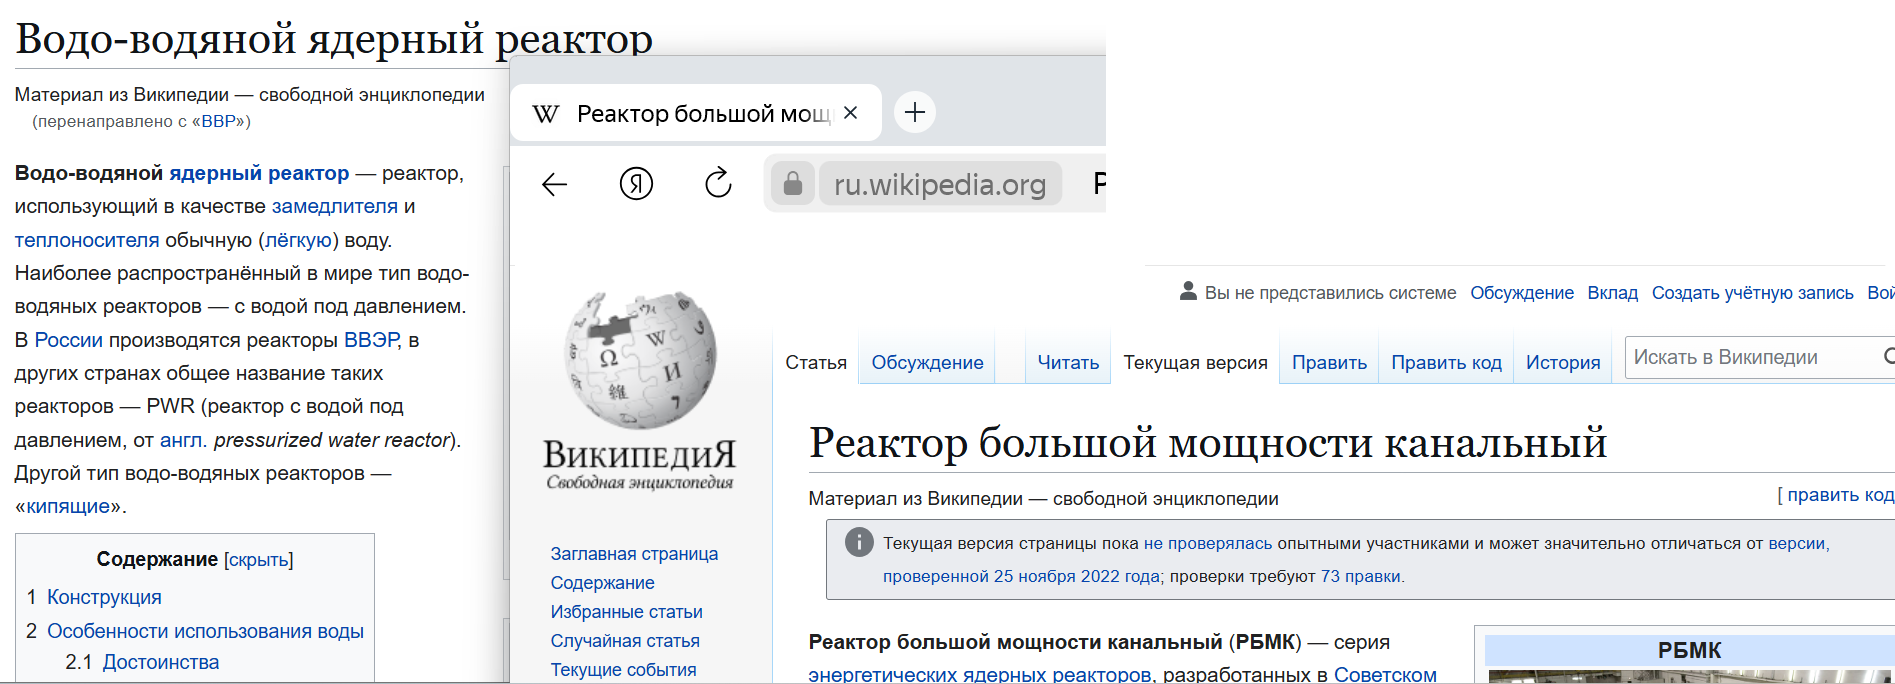Image resolution: width=1895 pixels, height=684 pixels.
Task: Click the Водо-водяной ядерный реактор page title
Action: (335, 38)
